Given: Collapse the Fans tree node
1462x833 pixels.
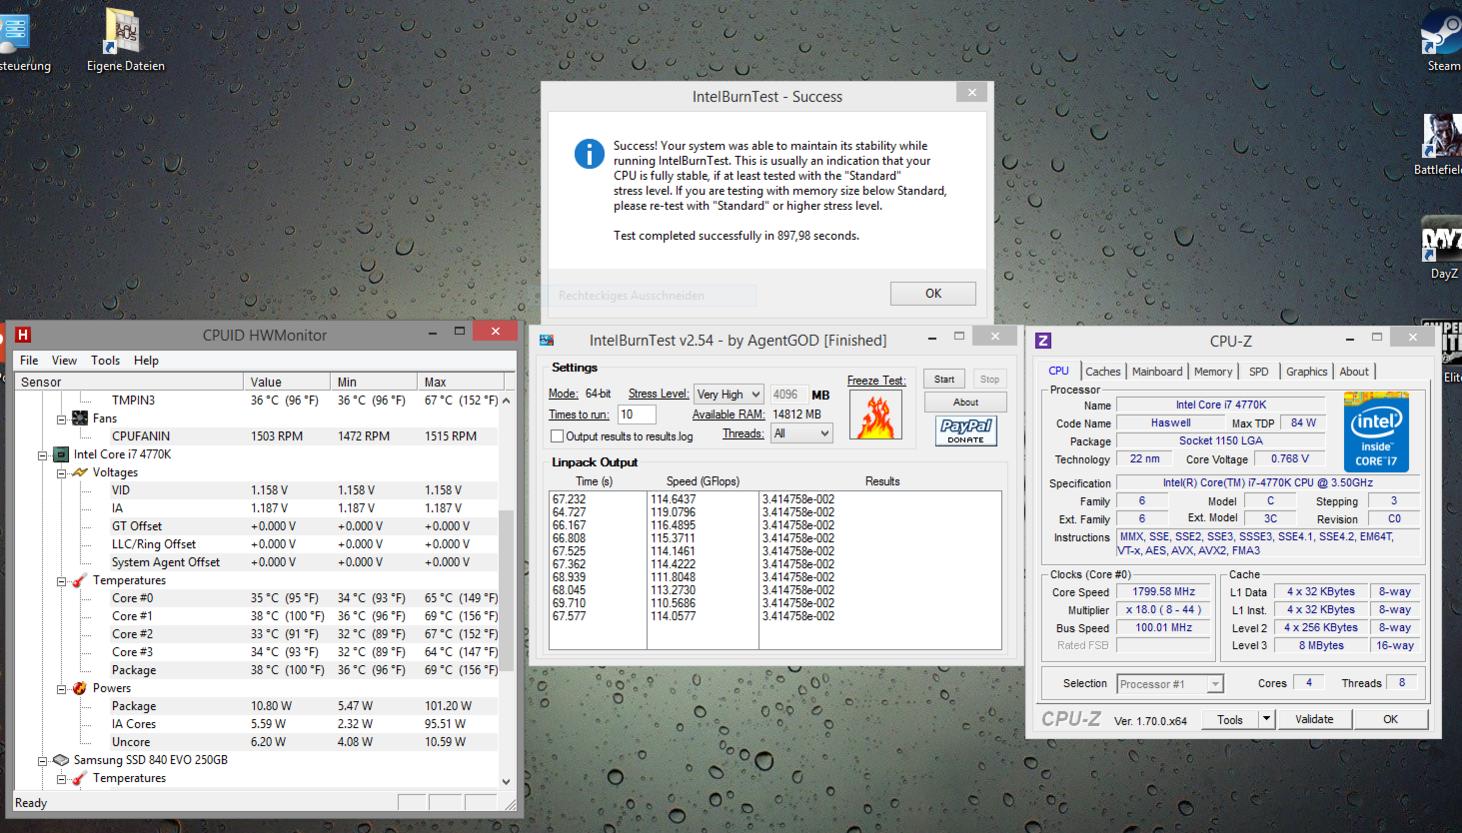Looking at the screenshot, I should tap(61, 419).
